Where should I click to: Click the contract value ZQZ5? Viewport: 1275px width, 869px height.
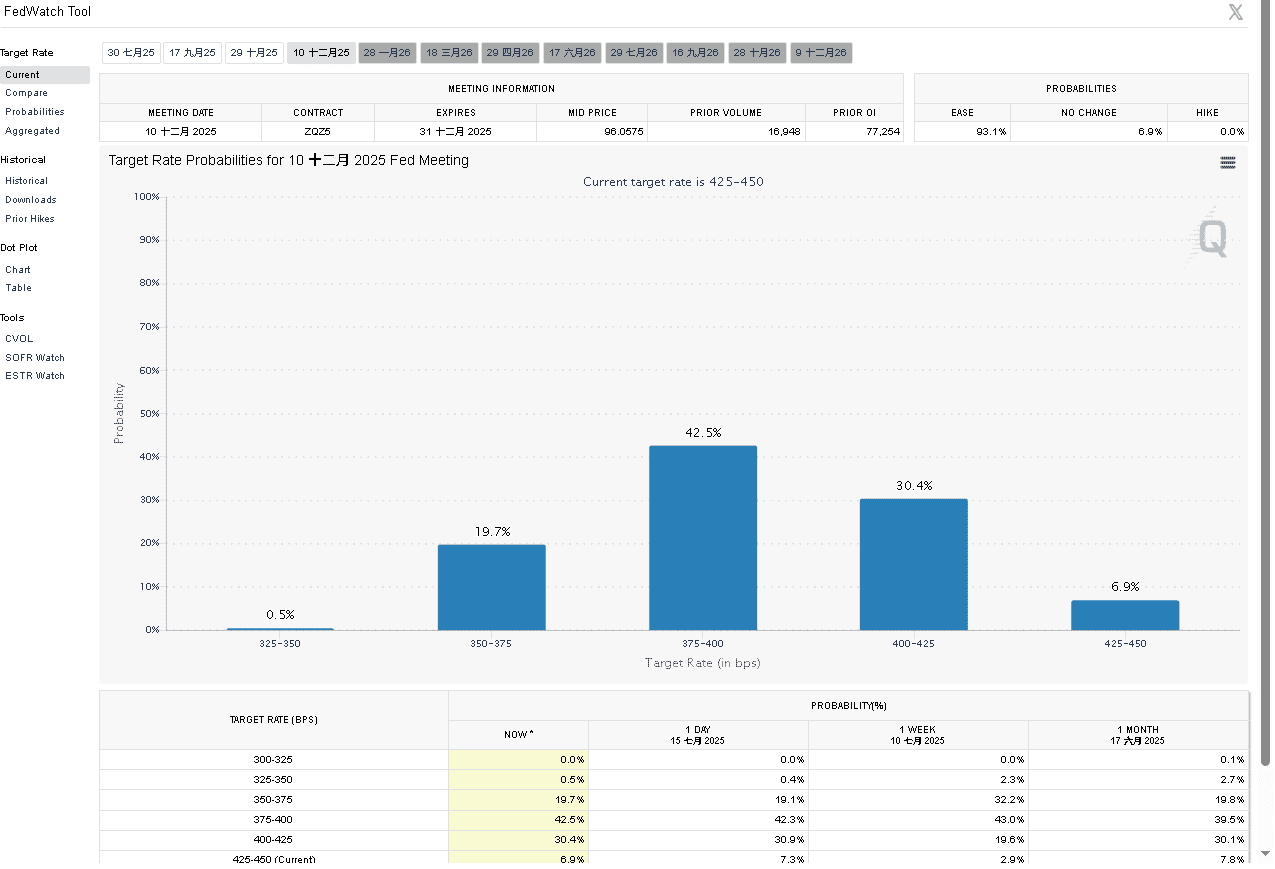pos(318,132)
